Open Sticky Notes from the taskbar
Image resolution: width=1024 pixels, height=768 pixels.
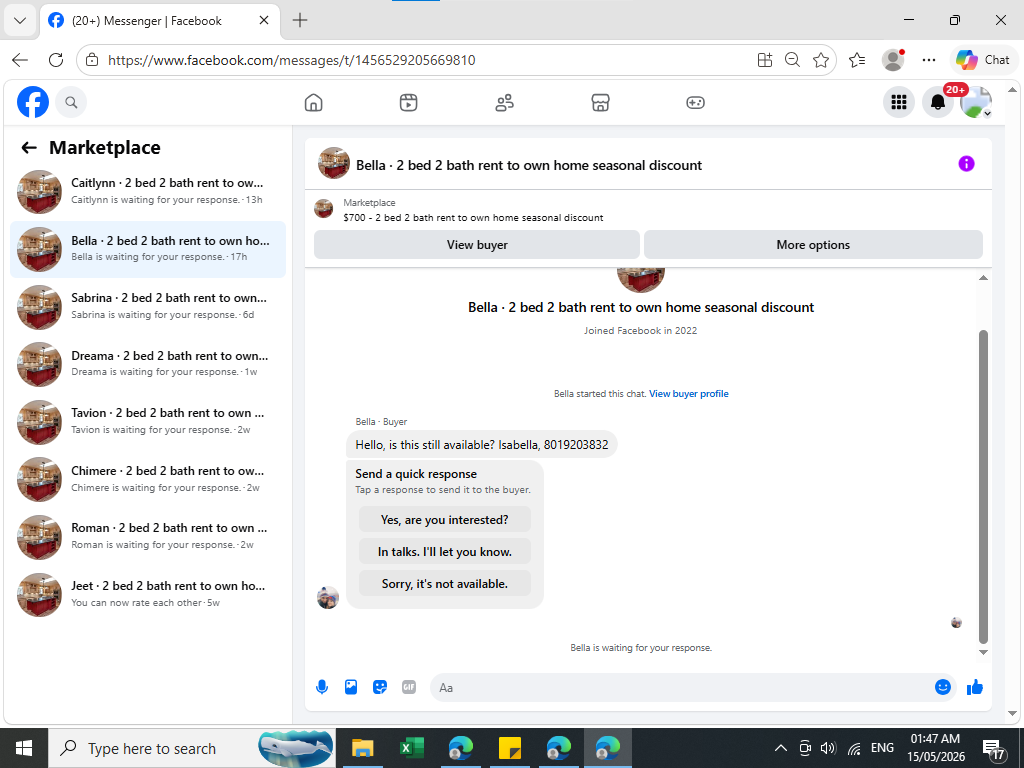coord(509,748)
